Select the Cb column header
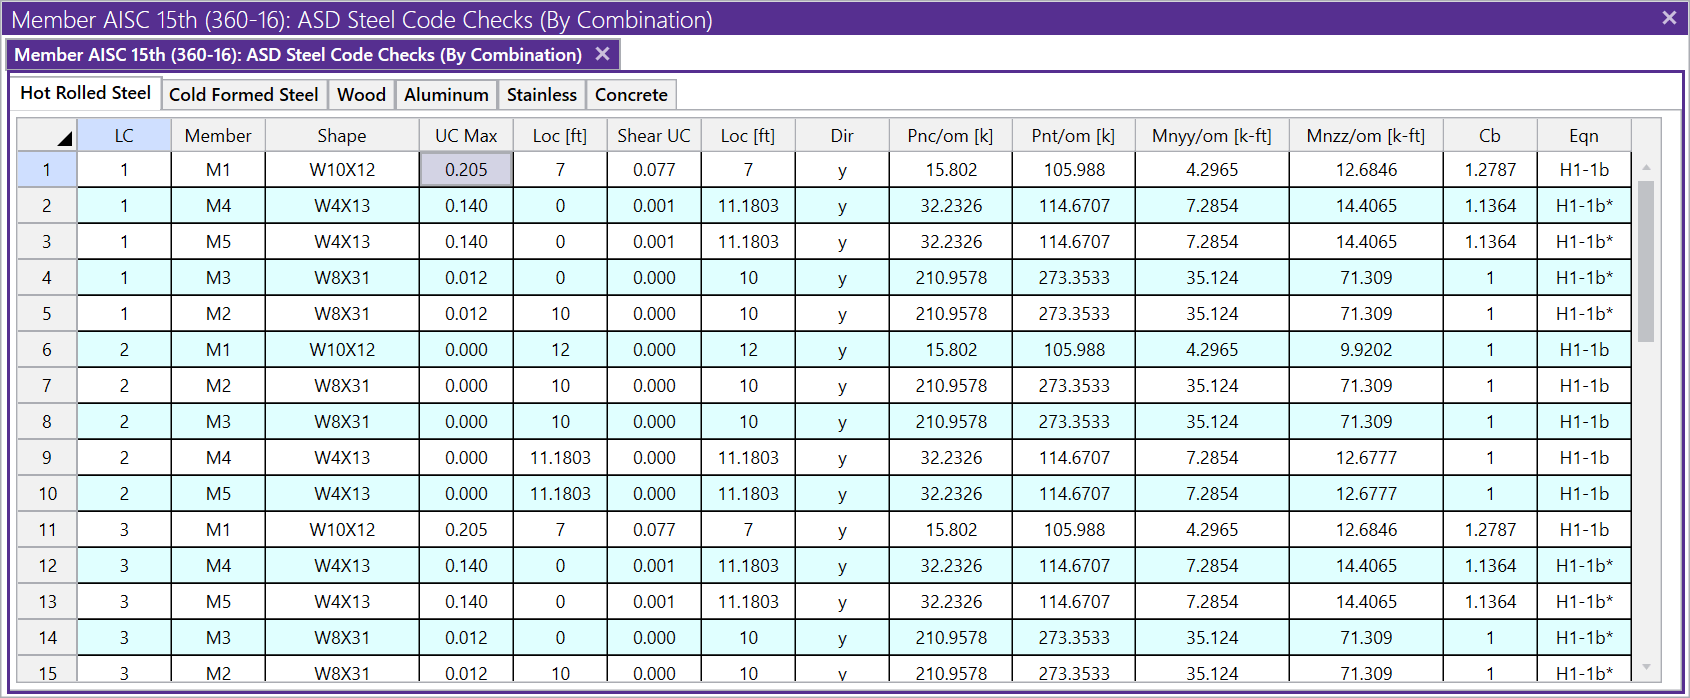Screen dimensions: 1690x698 click(x=1490, y=135)
